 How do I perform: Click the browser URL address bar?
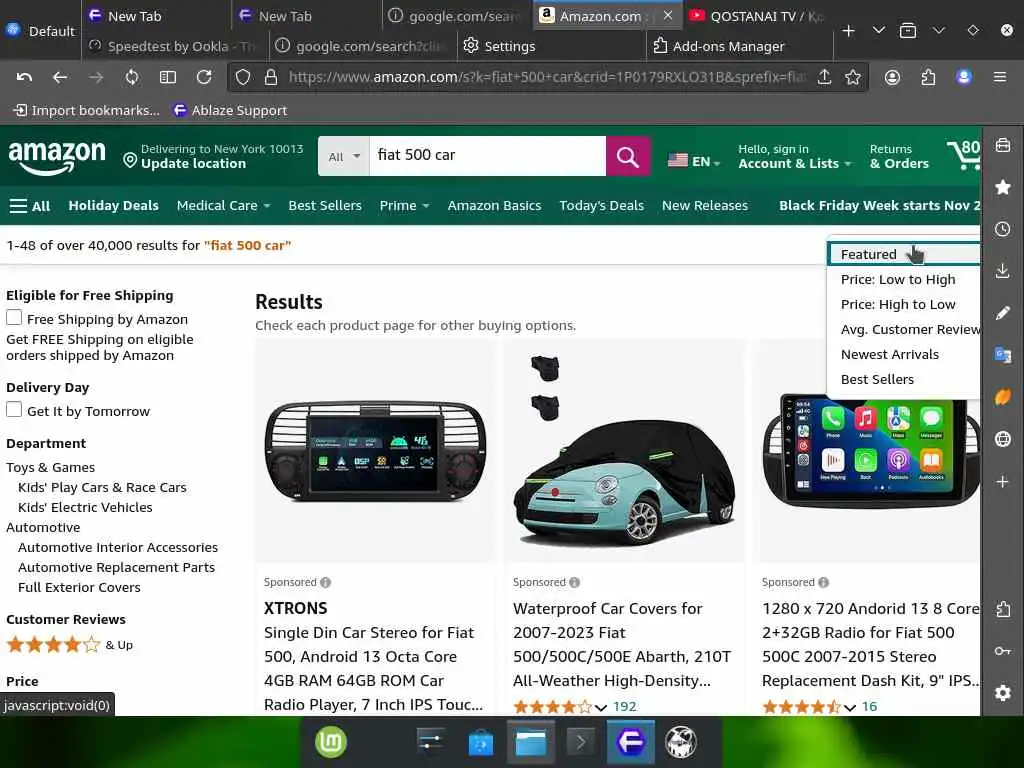coord(547,77)
